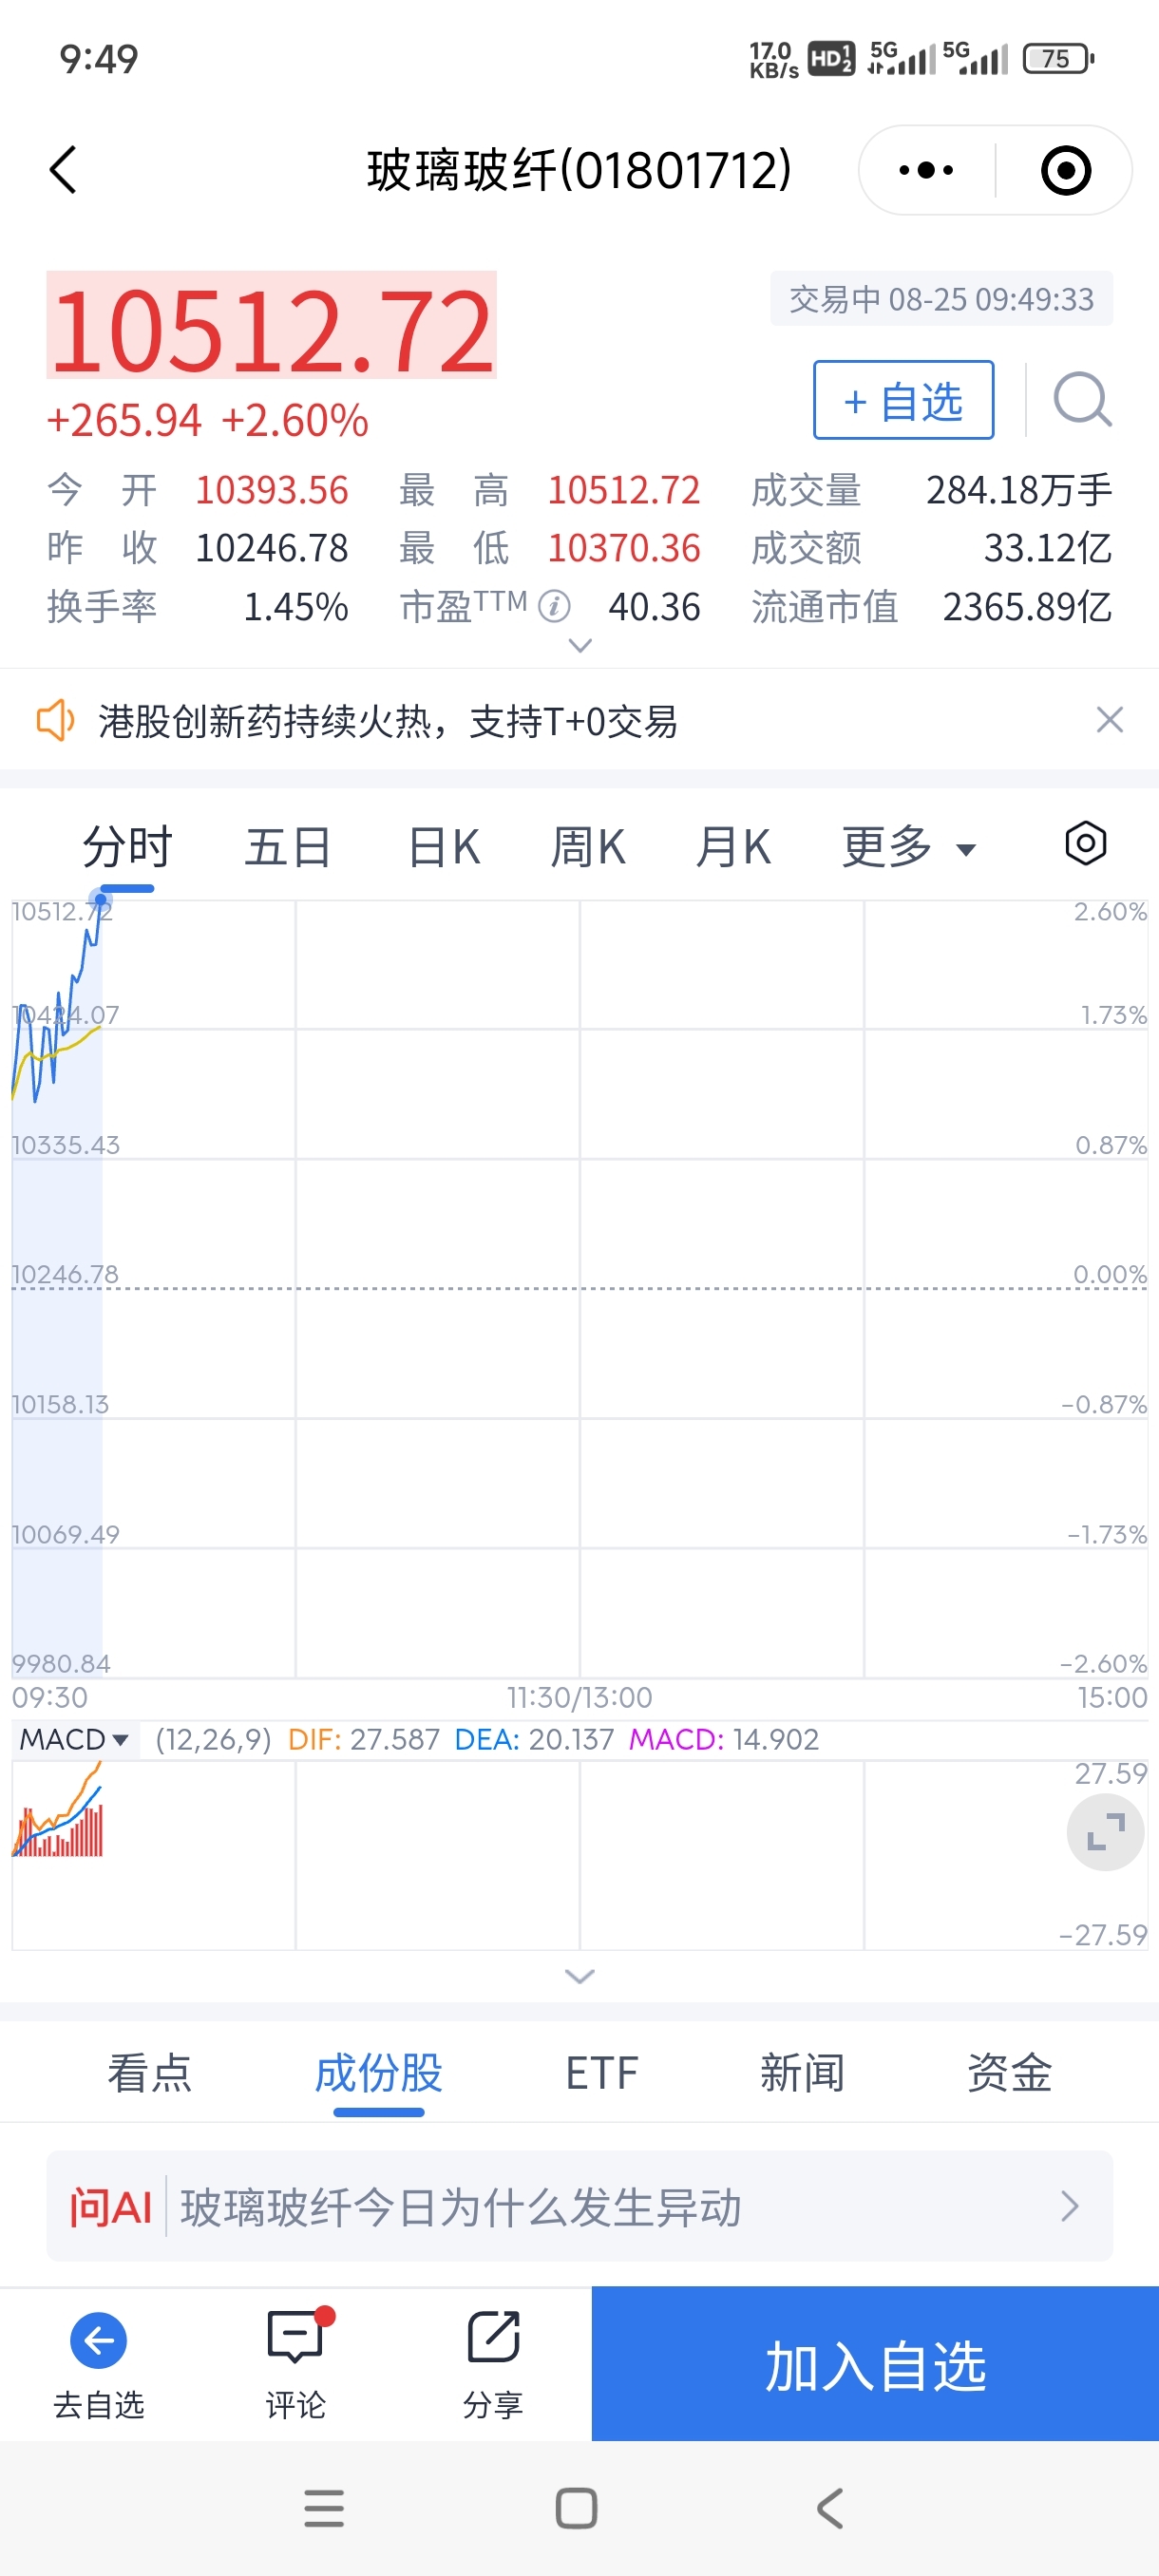
Task: Open the MACD indicator dropdown
Action: tap(74, 1739)
